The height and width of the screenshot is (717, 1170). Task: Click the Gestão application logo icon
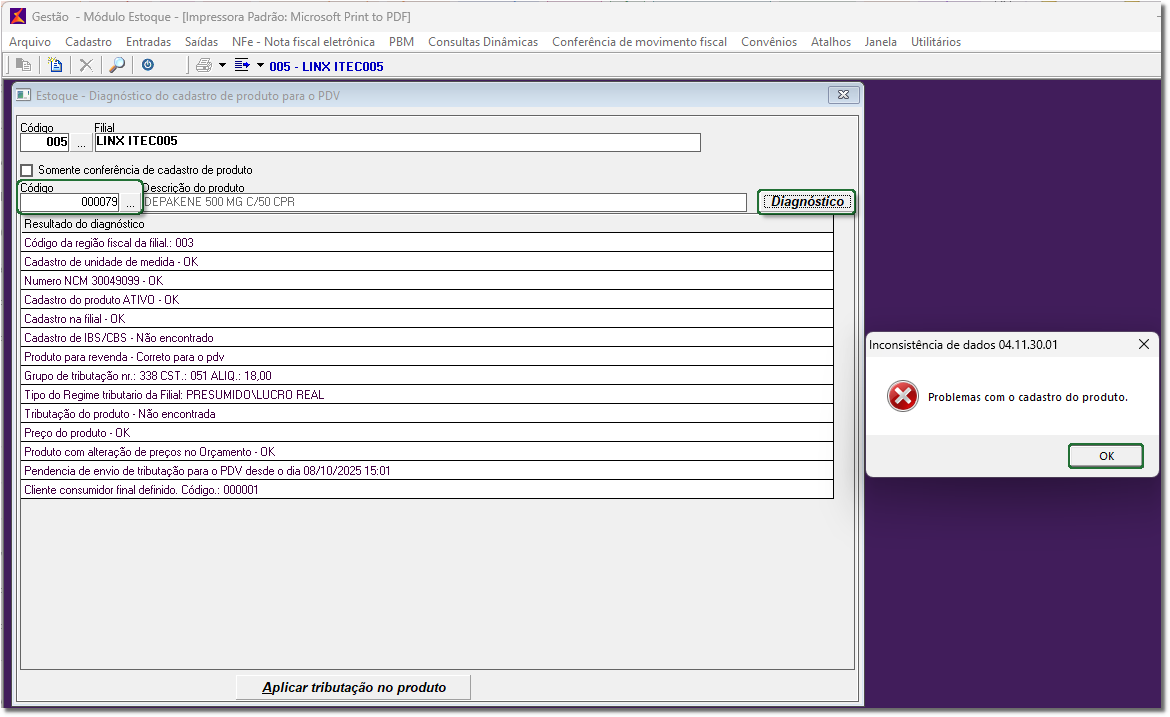coord(18,16)
